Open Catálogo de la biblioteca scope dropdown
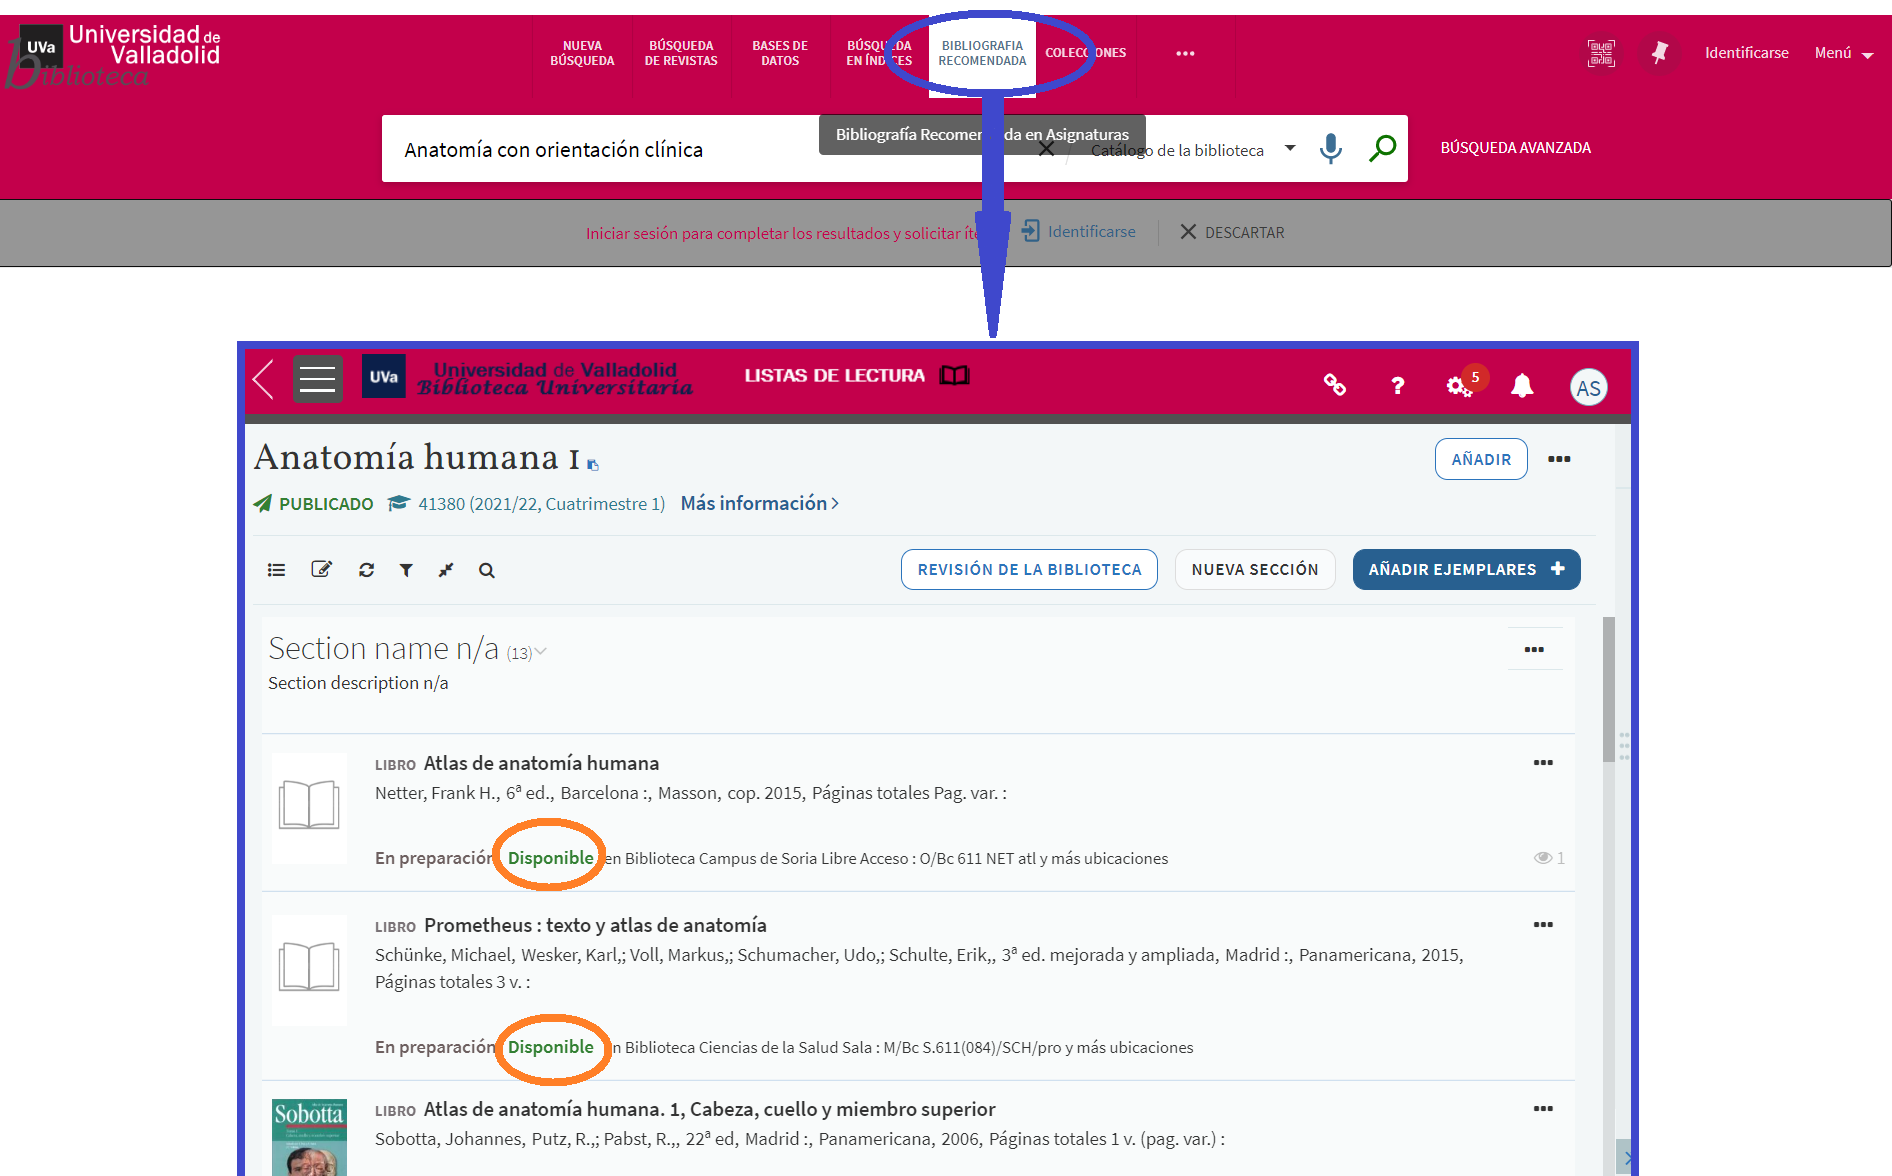 (1192, 150)
